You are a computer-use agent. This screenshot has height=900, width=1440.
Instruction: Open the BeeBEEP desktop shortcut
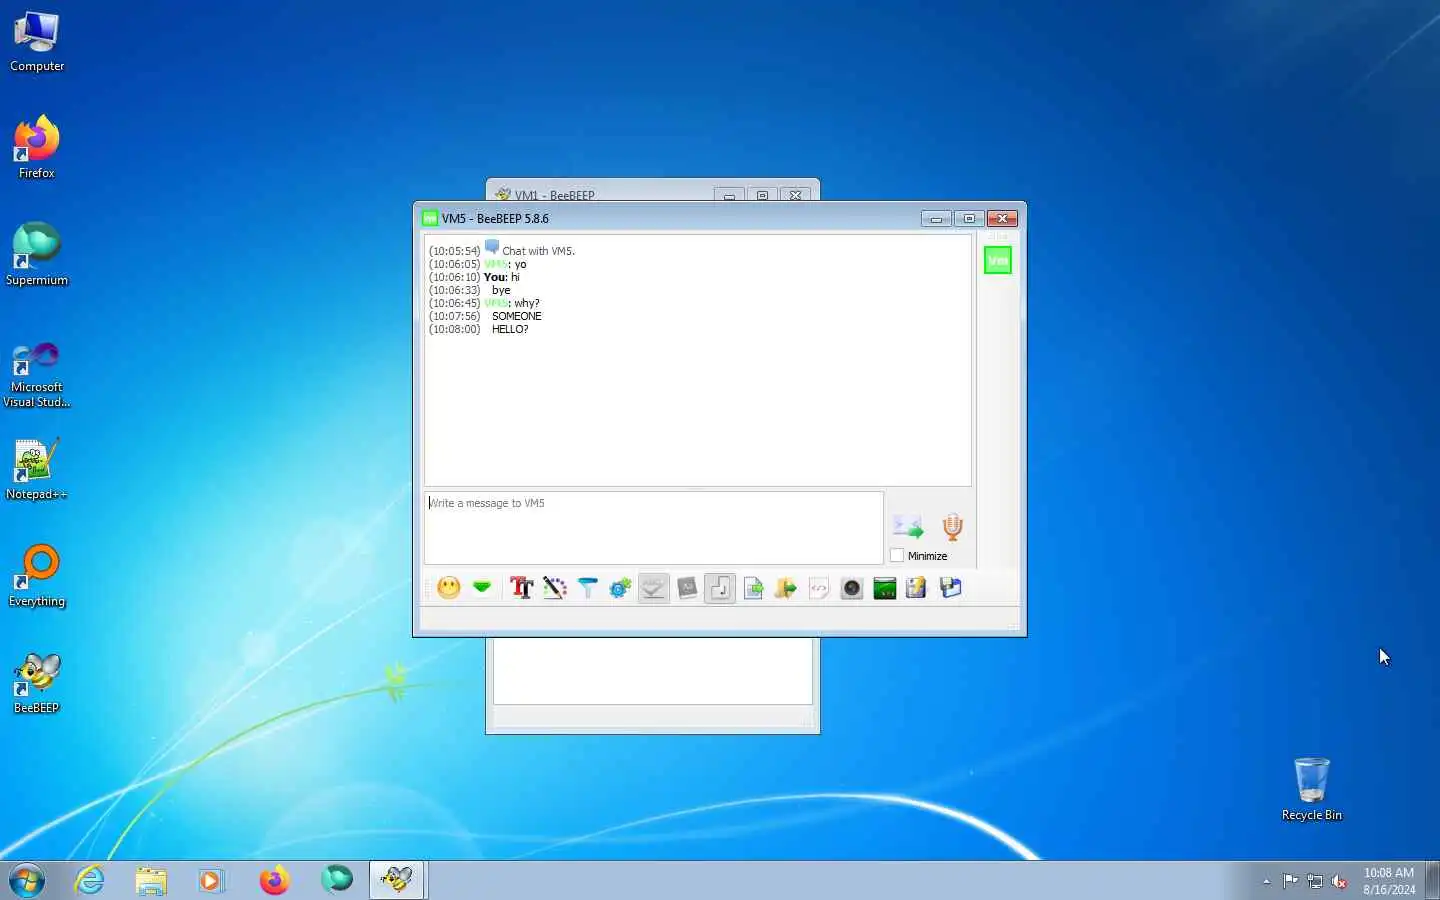point(37,684)
